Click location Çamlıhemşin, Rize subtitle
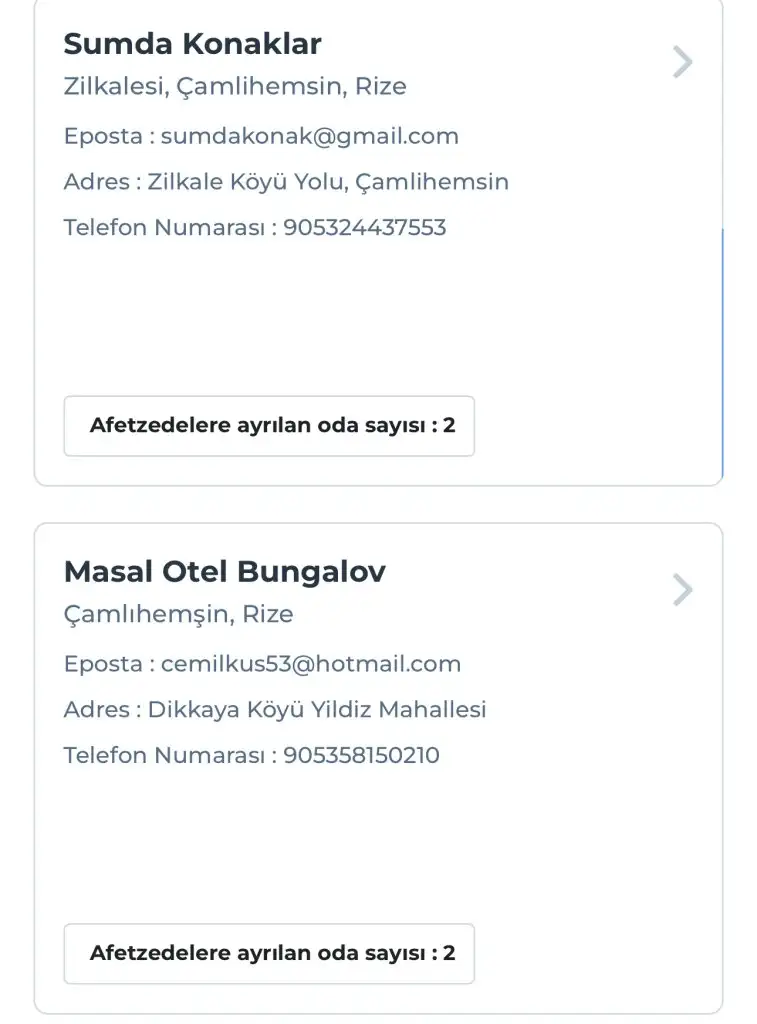 click(x=178, y=614)
